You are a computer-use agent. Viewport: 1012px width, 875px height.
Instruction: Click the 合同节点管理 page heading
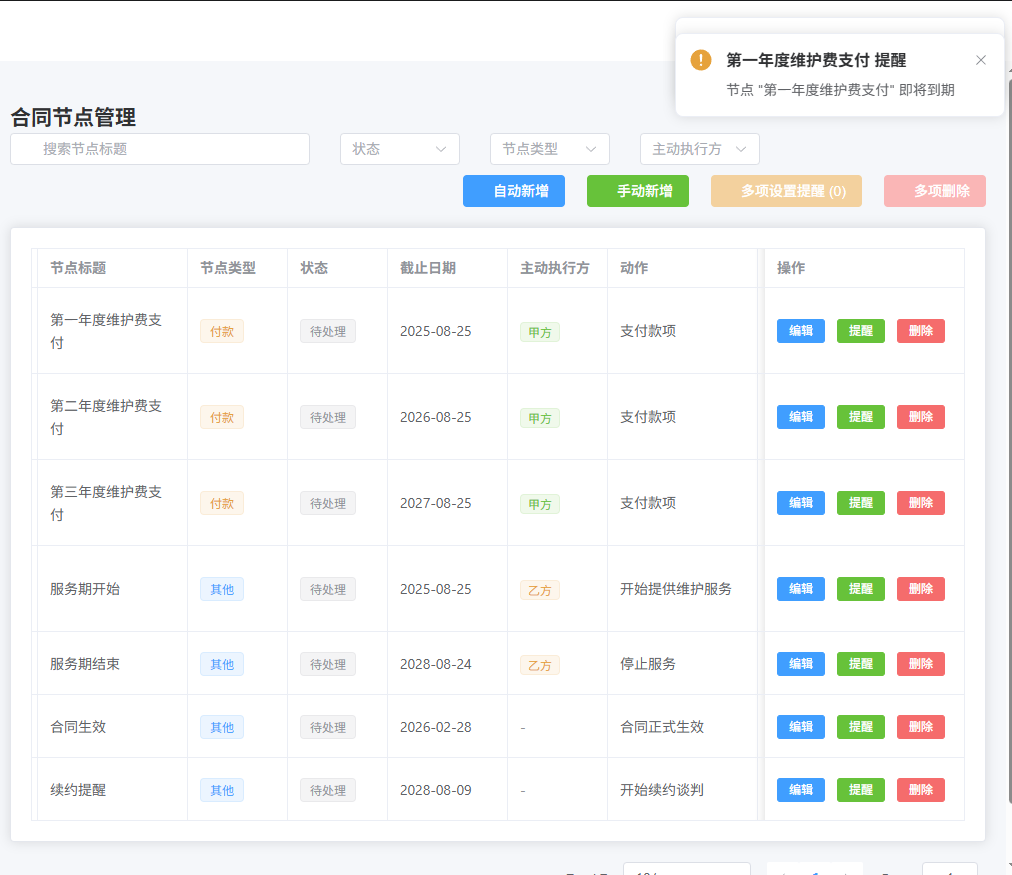pos(74,117)
